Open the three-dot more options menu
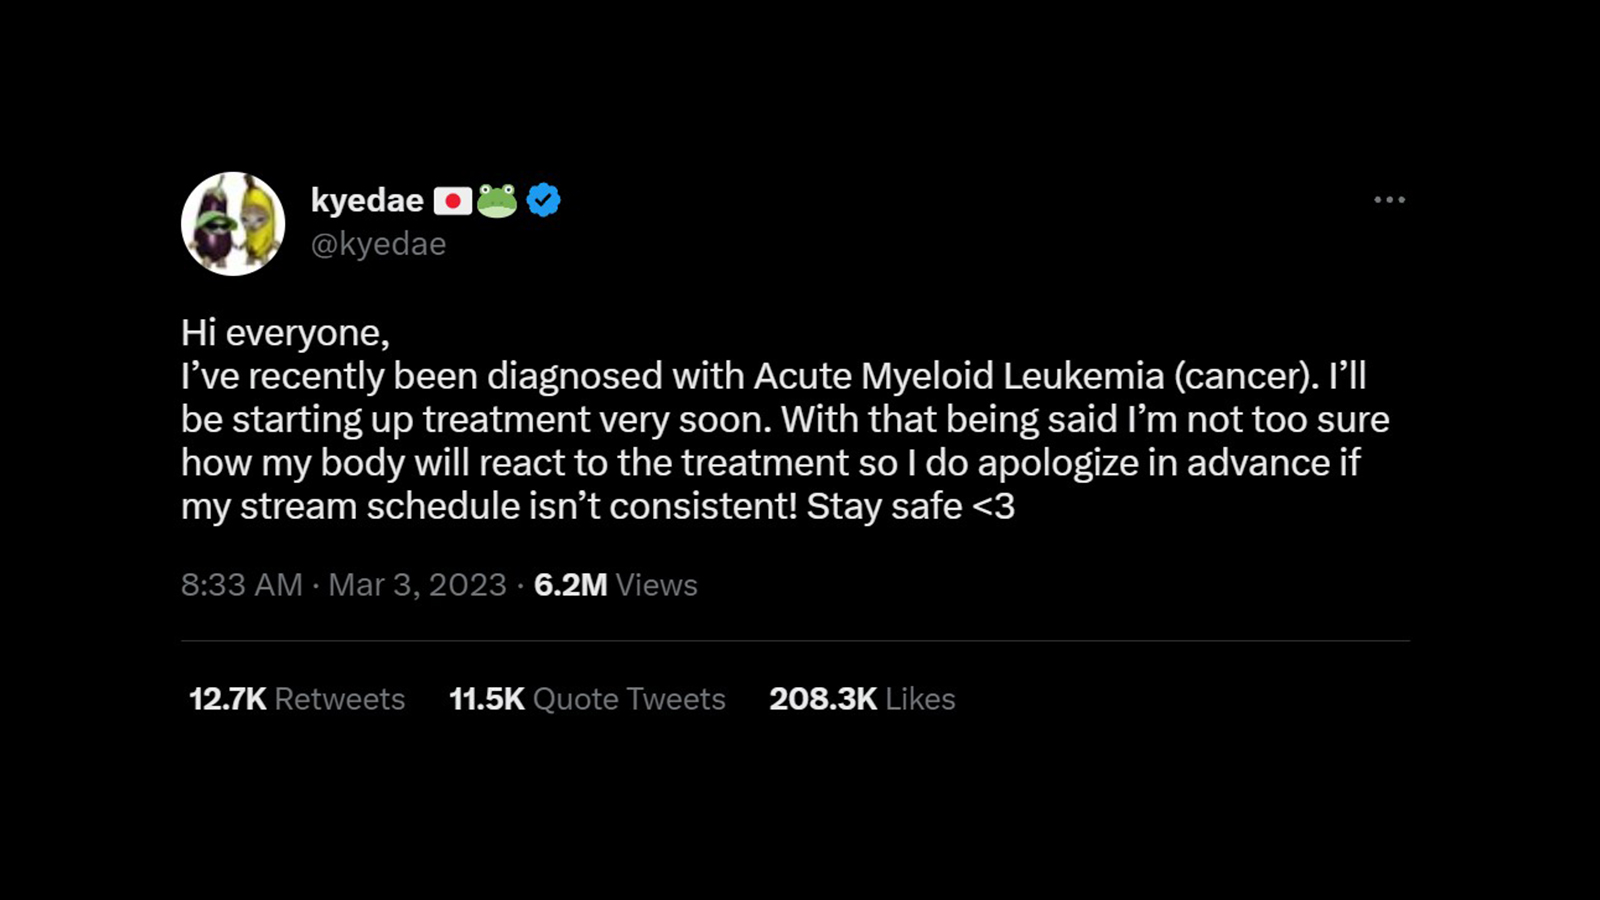Image resolution: width=1600 pixels, height=900 pixels. 1389,200
